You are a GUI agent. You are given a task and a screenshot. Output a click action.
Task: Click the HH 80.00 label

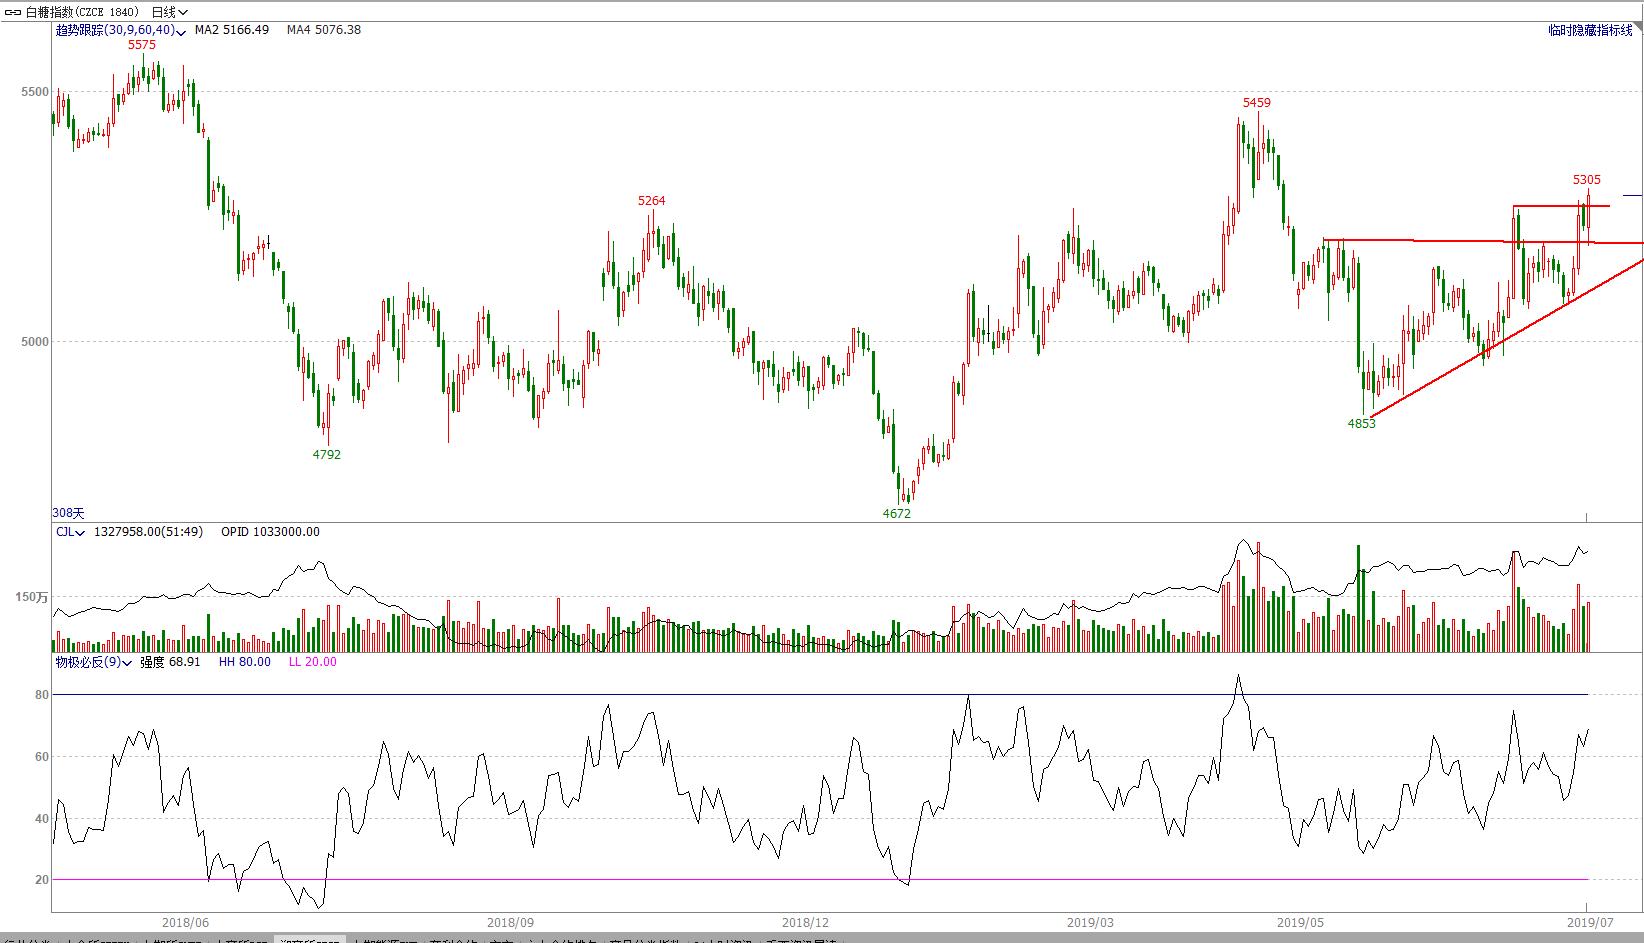click(245, 662)
